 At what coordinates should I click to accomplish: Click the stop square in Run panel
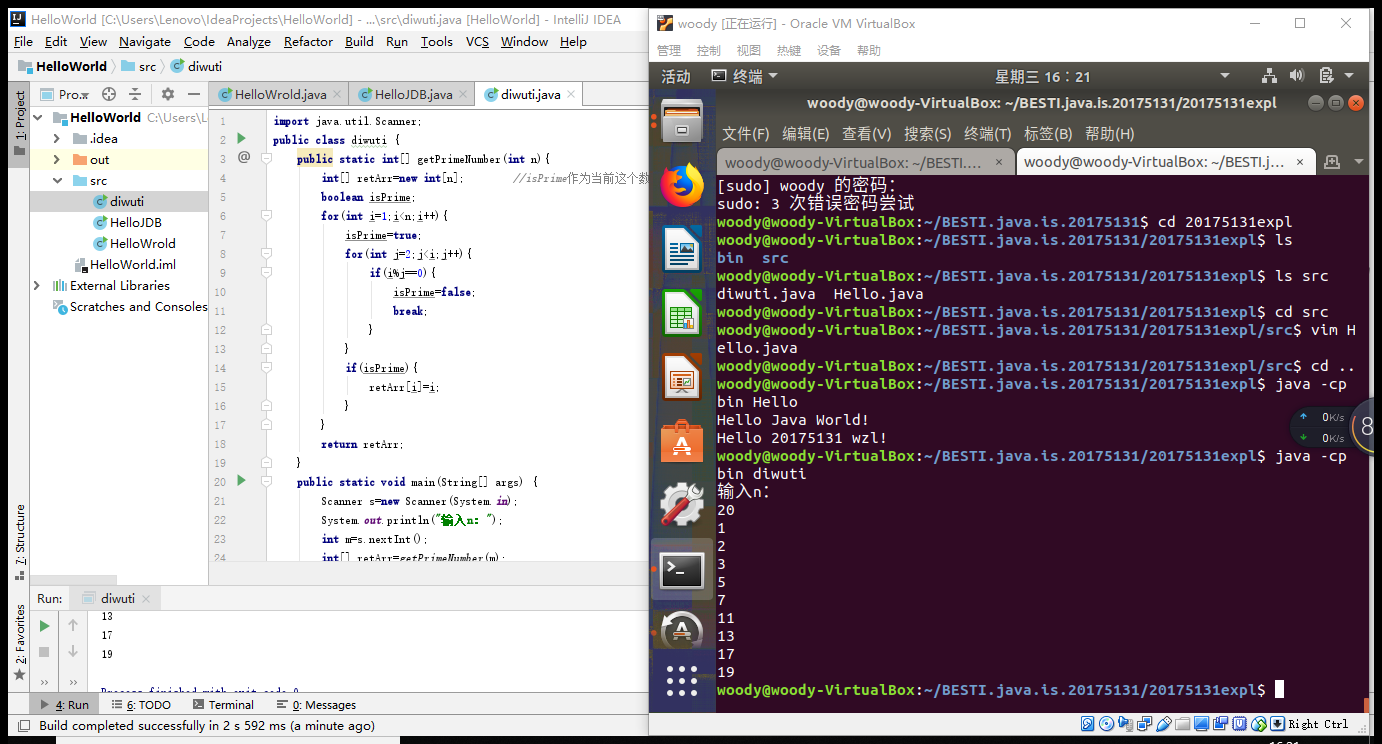[x=44, y=652]
